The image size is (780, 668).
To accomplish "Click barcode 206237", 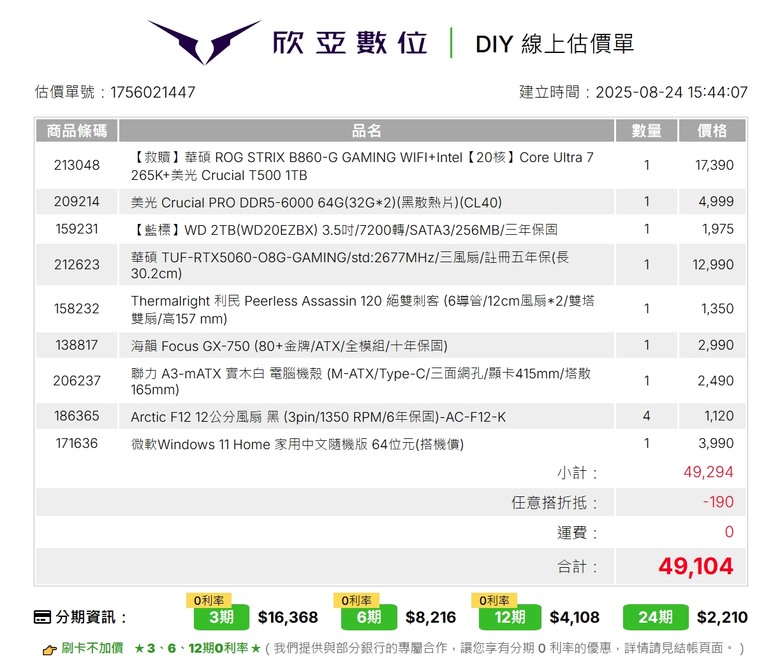I will 77,381.
